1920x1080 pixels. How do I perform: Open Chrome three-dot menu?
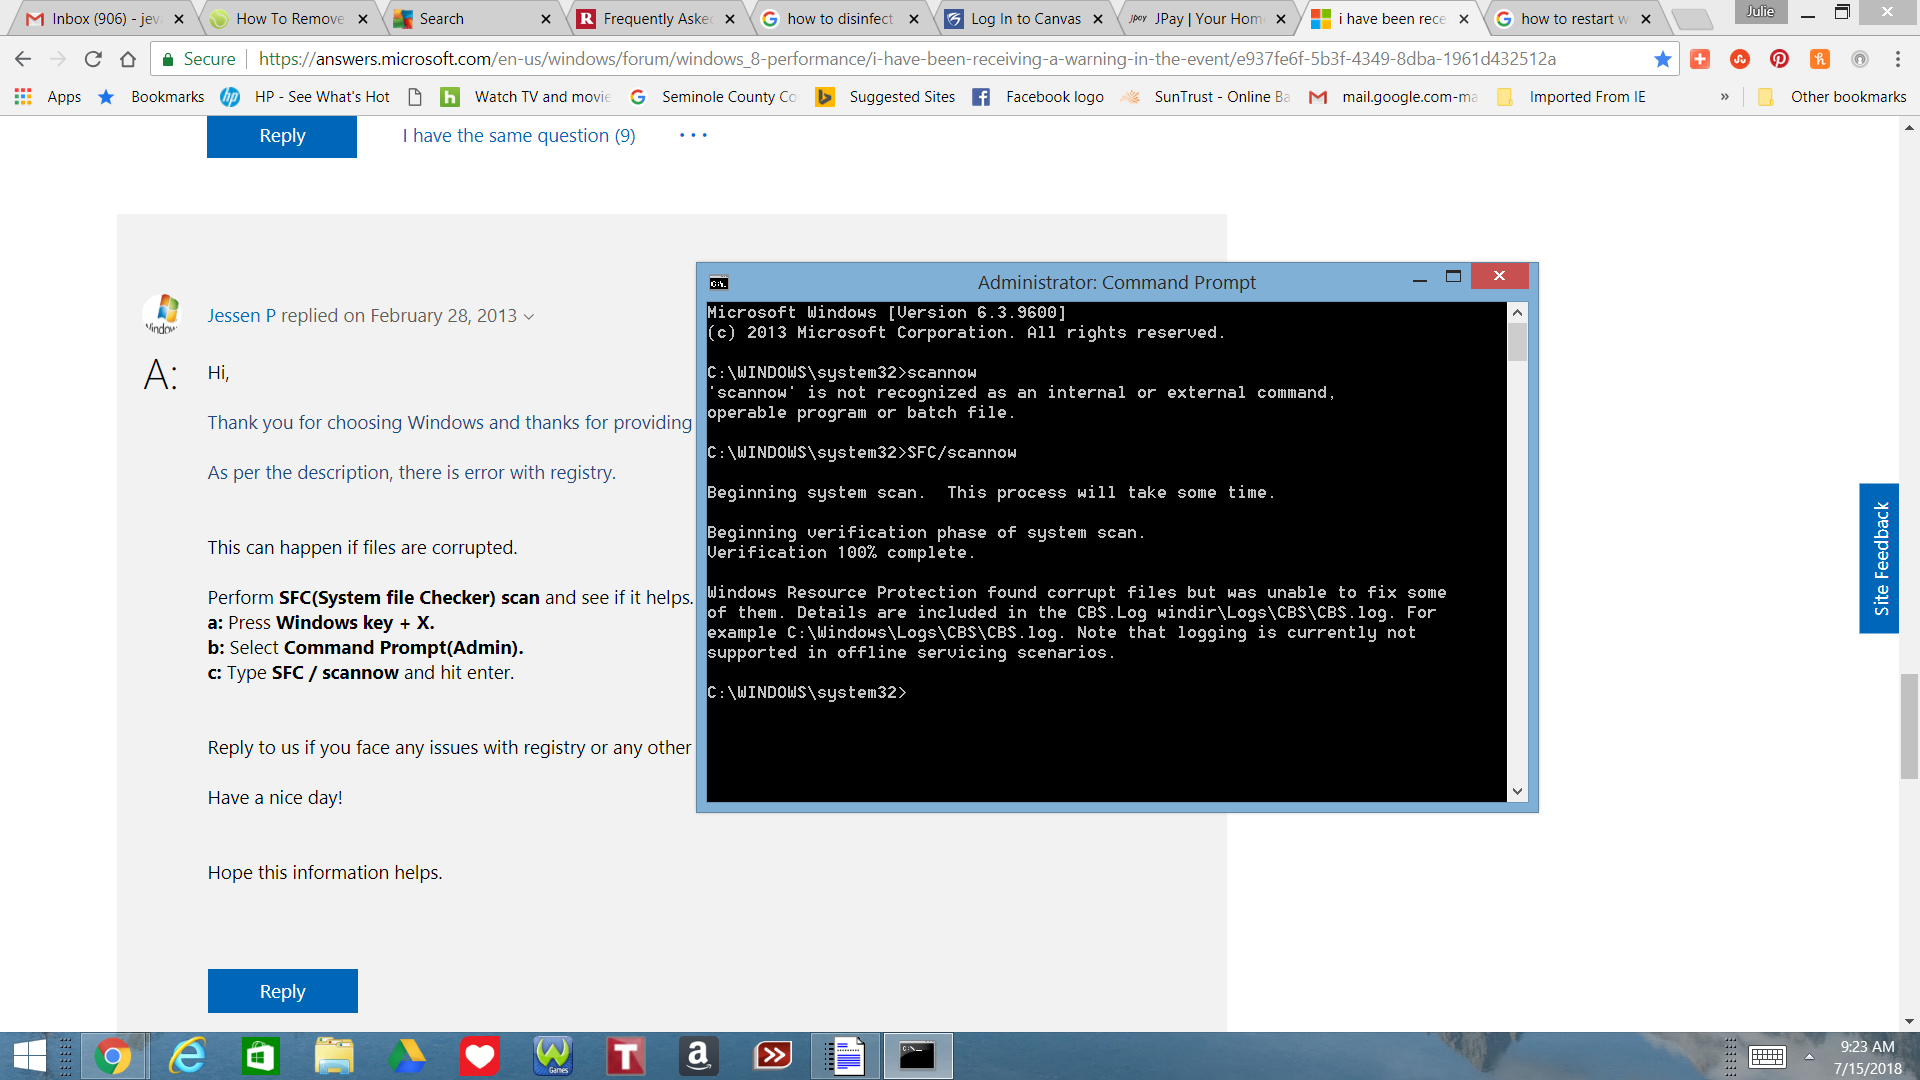1897,59
